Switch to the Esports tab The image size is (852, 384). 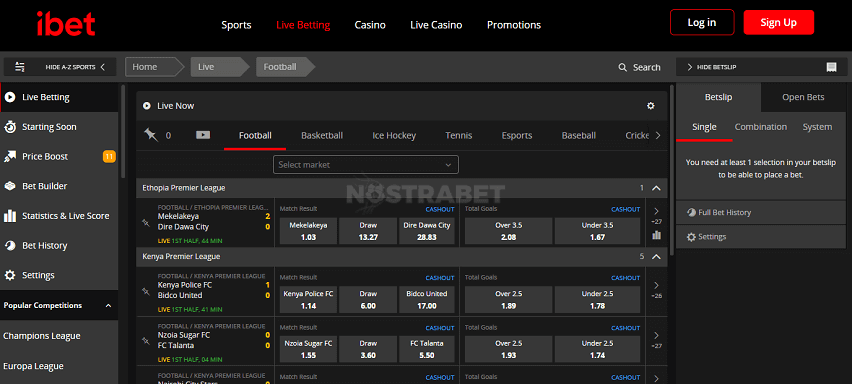pos(517,136)
